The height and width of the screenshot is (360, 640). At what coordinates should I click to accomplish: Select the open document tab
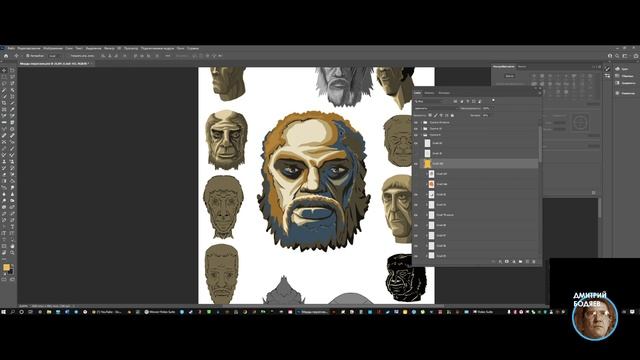[x=54, y=64]
